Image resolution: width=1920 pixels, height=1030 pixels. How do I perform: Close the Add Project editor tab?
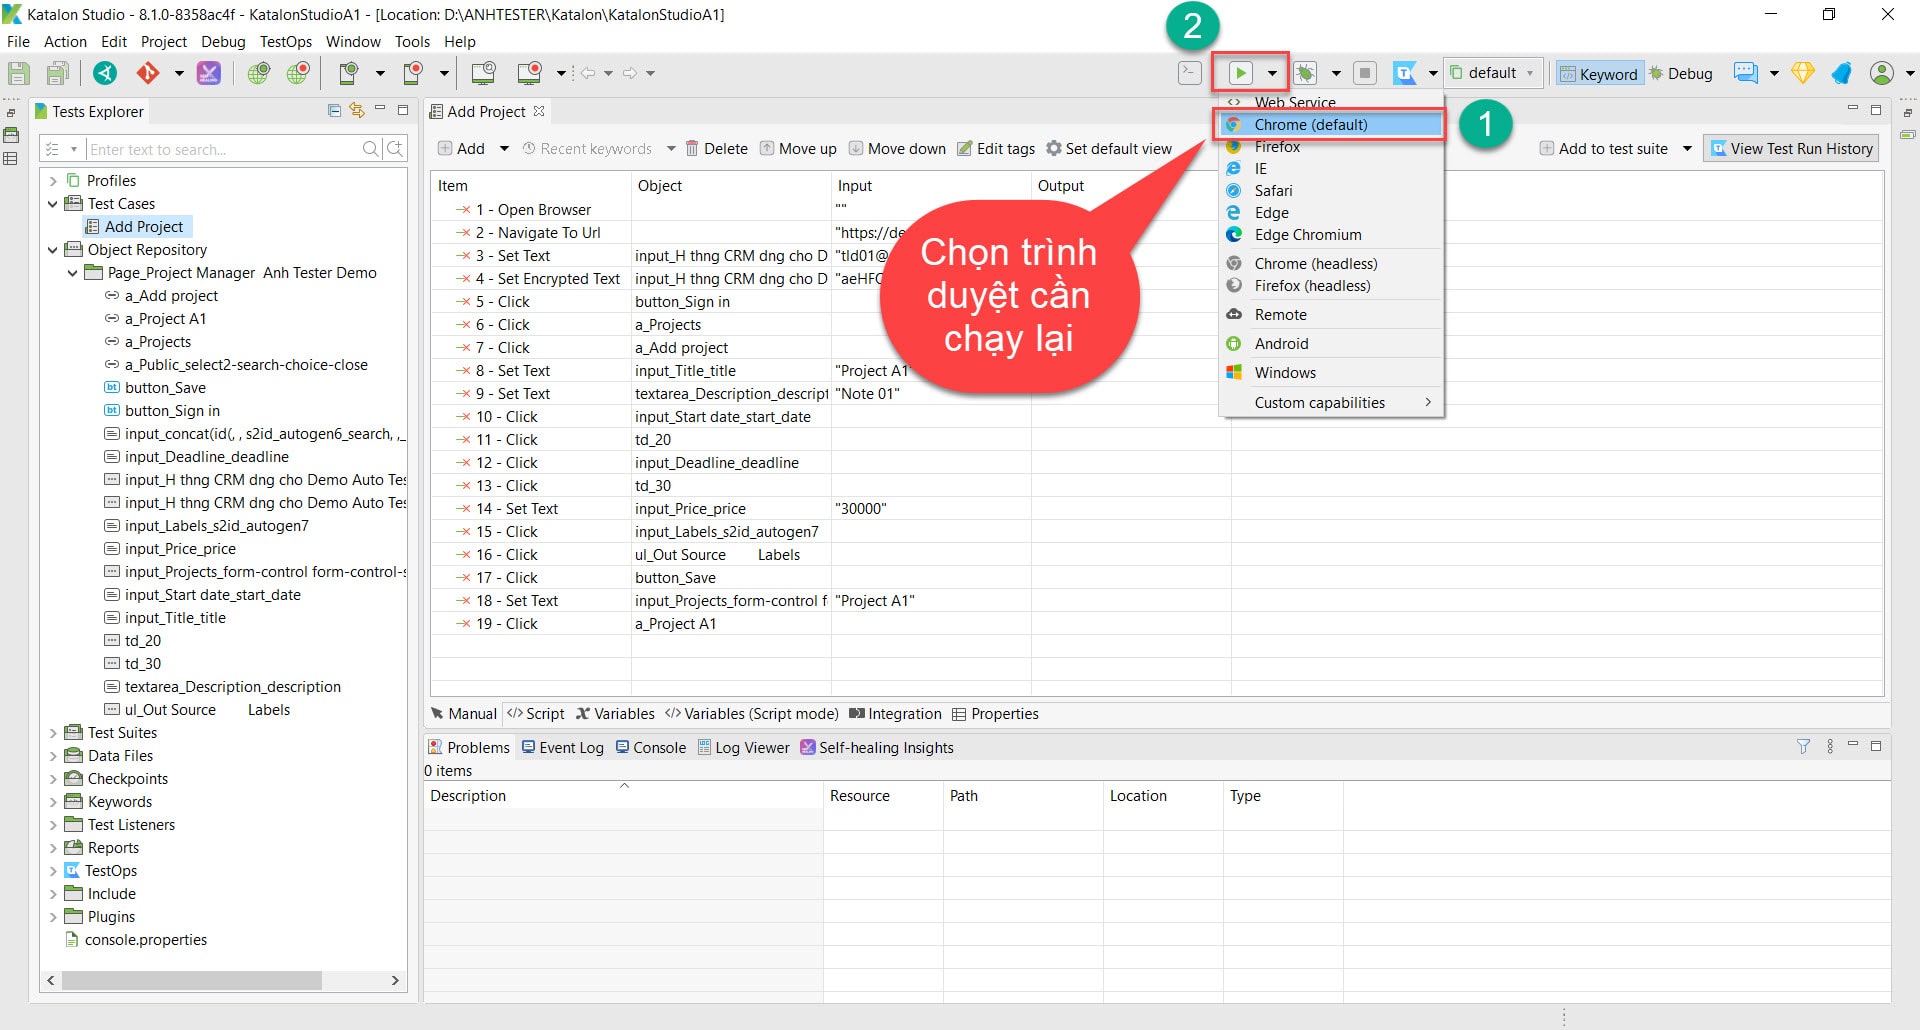[539, 111]
